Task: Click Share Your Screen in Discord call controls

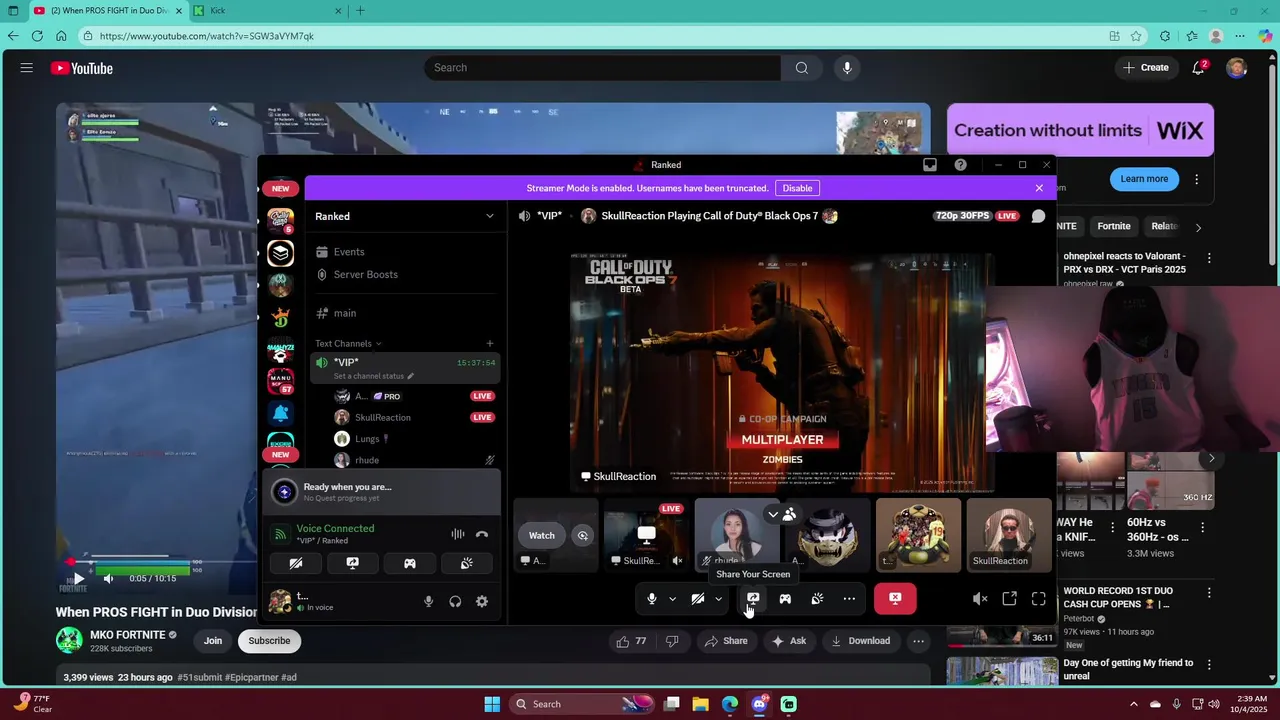Action: 753,599
